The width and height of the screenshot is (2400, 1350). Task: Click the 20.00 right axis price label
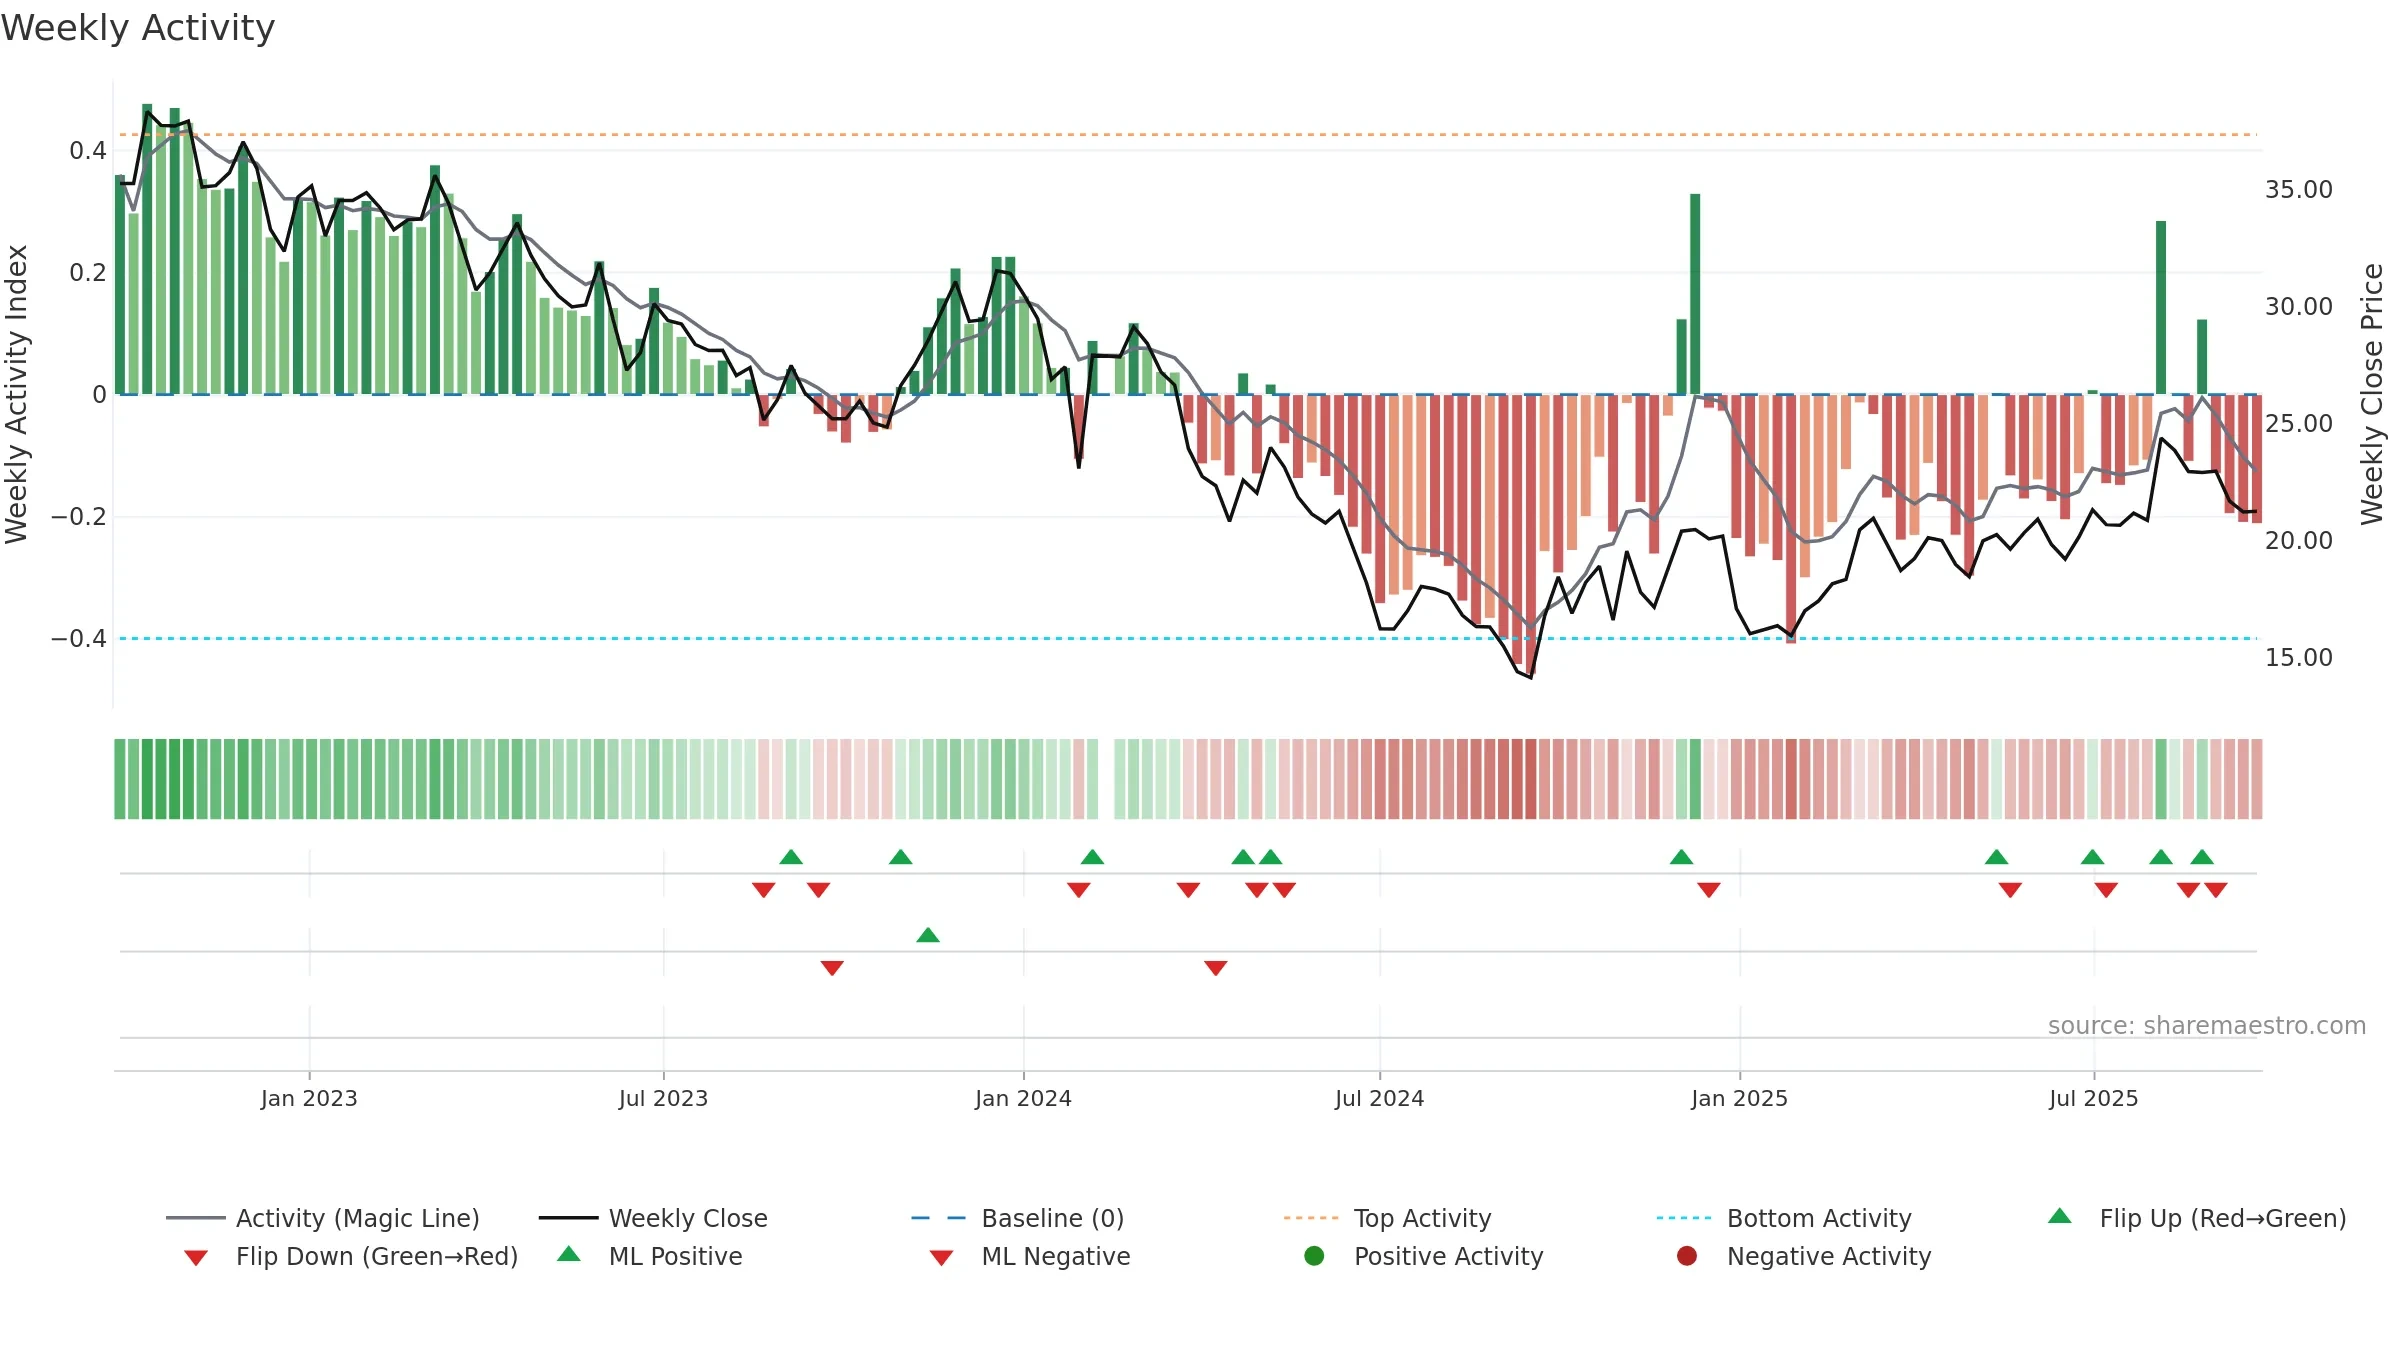(x=2299, y=540)
